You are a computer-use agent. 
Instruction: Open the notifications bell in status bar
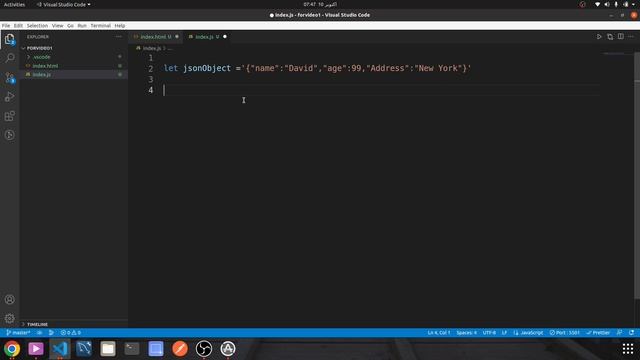point(631,333)
